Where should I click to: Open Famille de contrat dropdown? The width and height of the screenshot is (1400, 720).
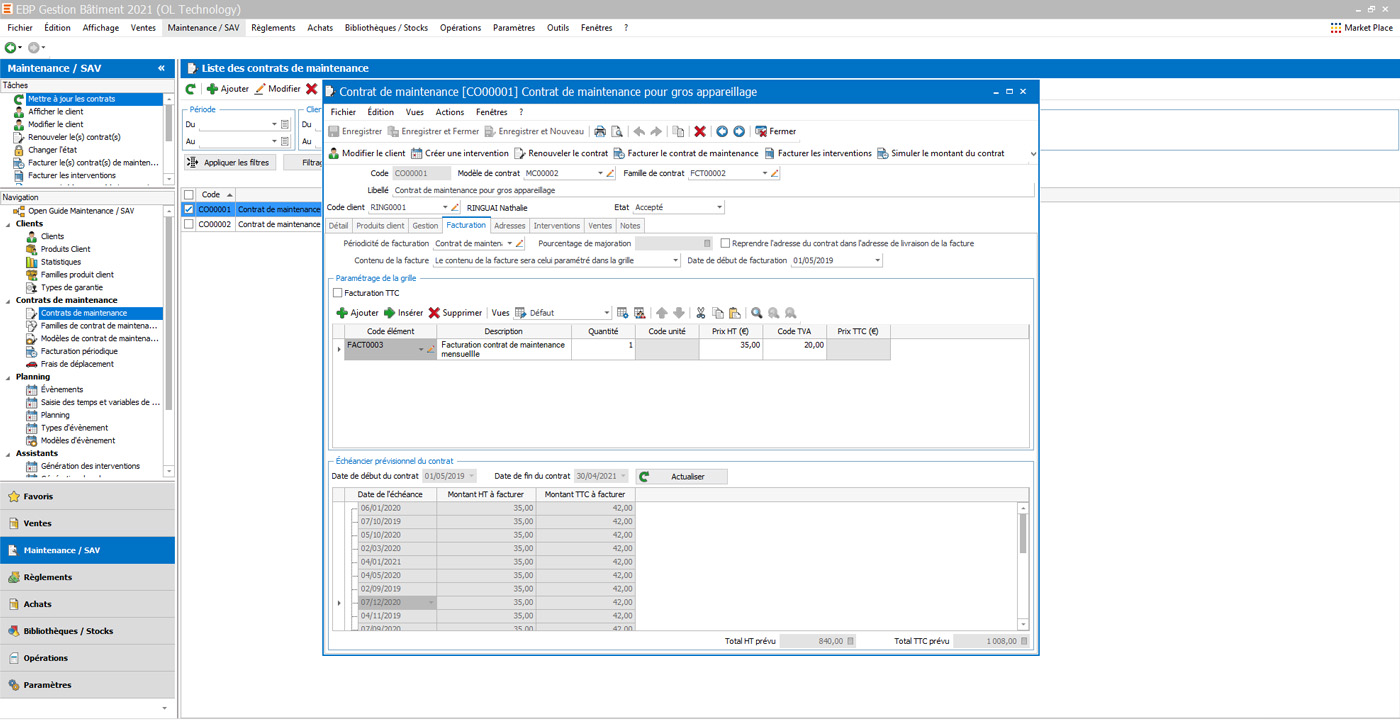(765, 174)
